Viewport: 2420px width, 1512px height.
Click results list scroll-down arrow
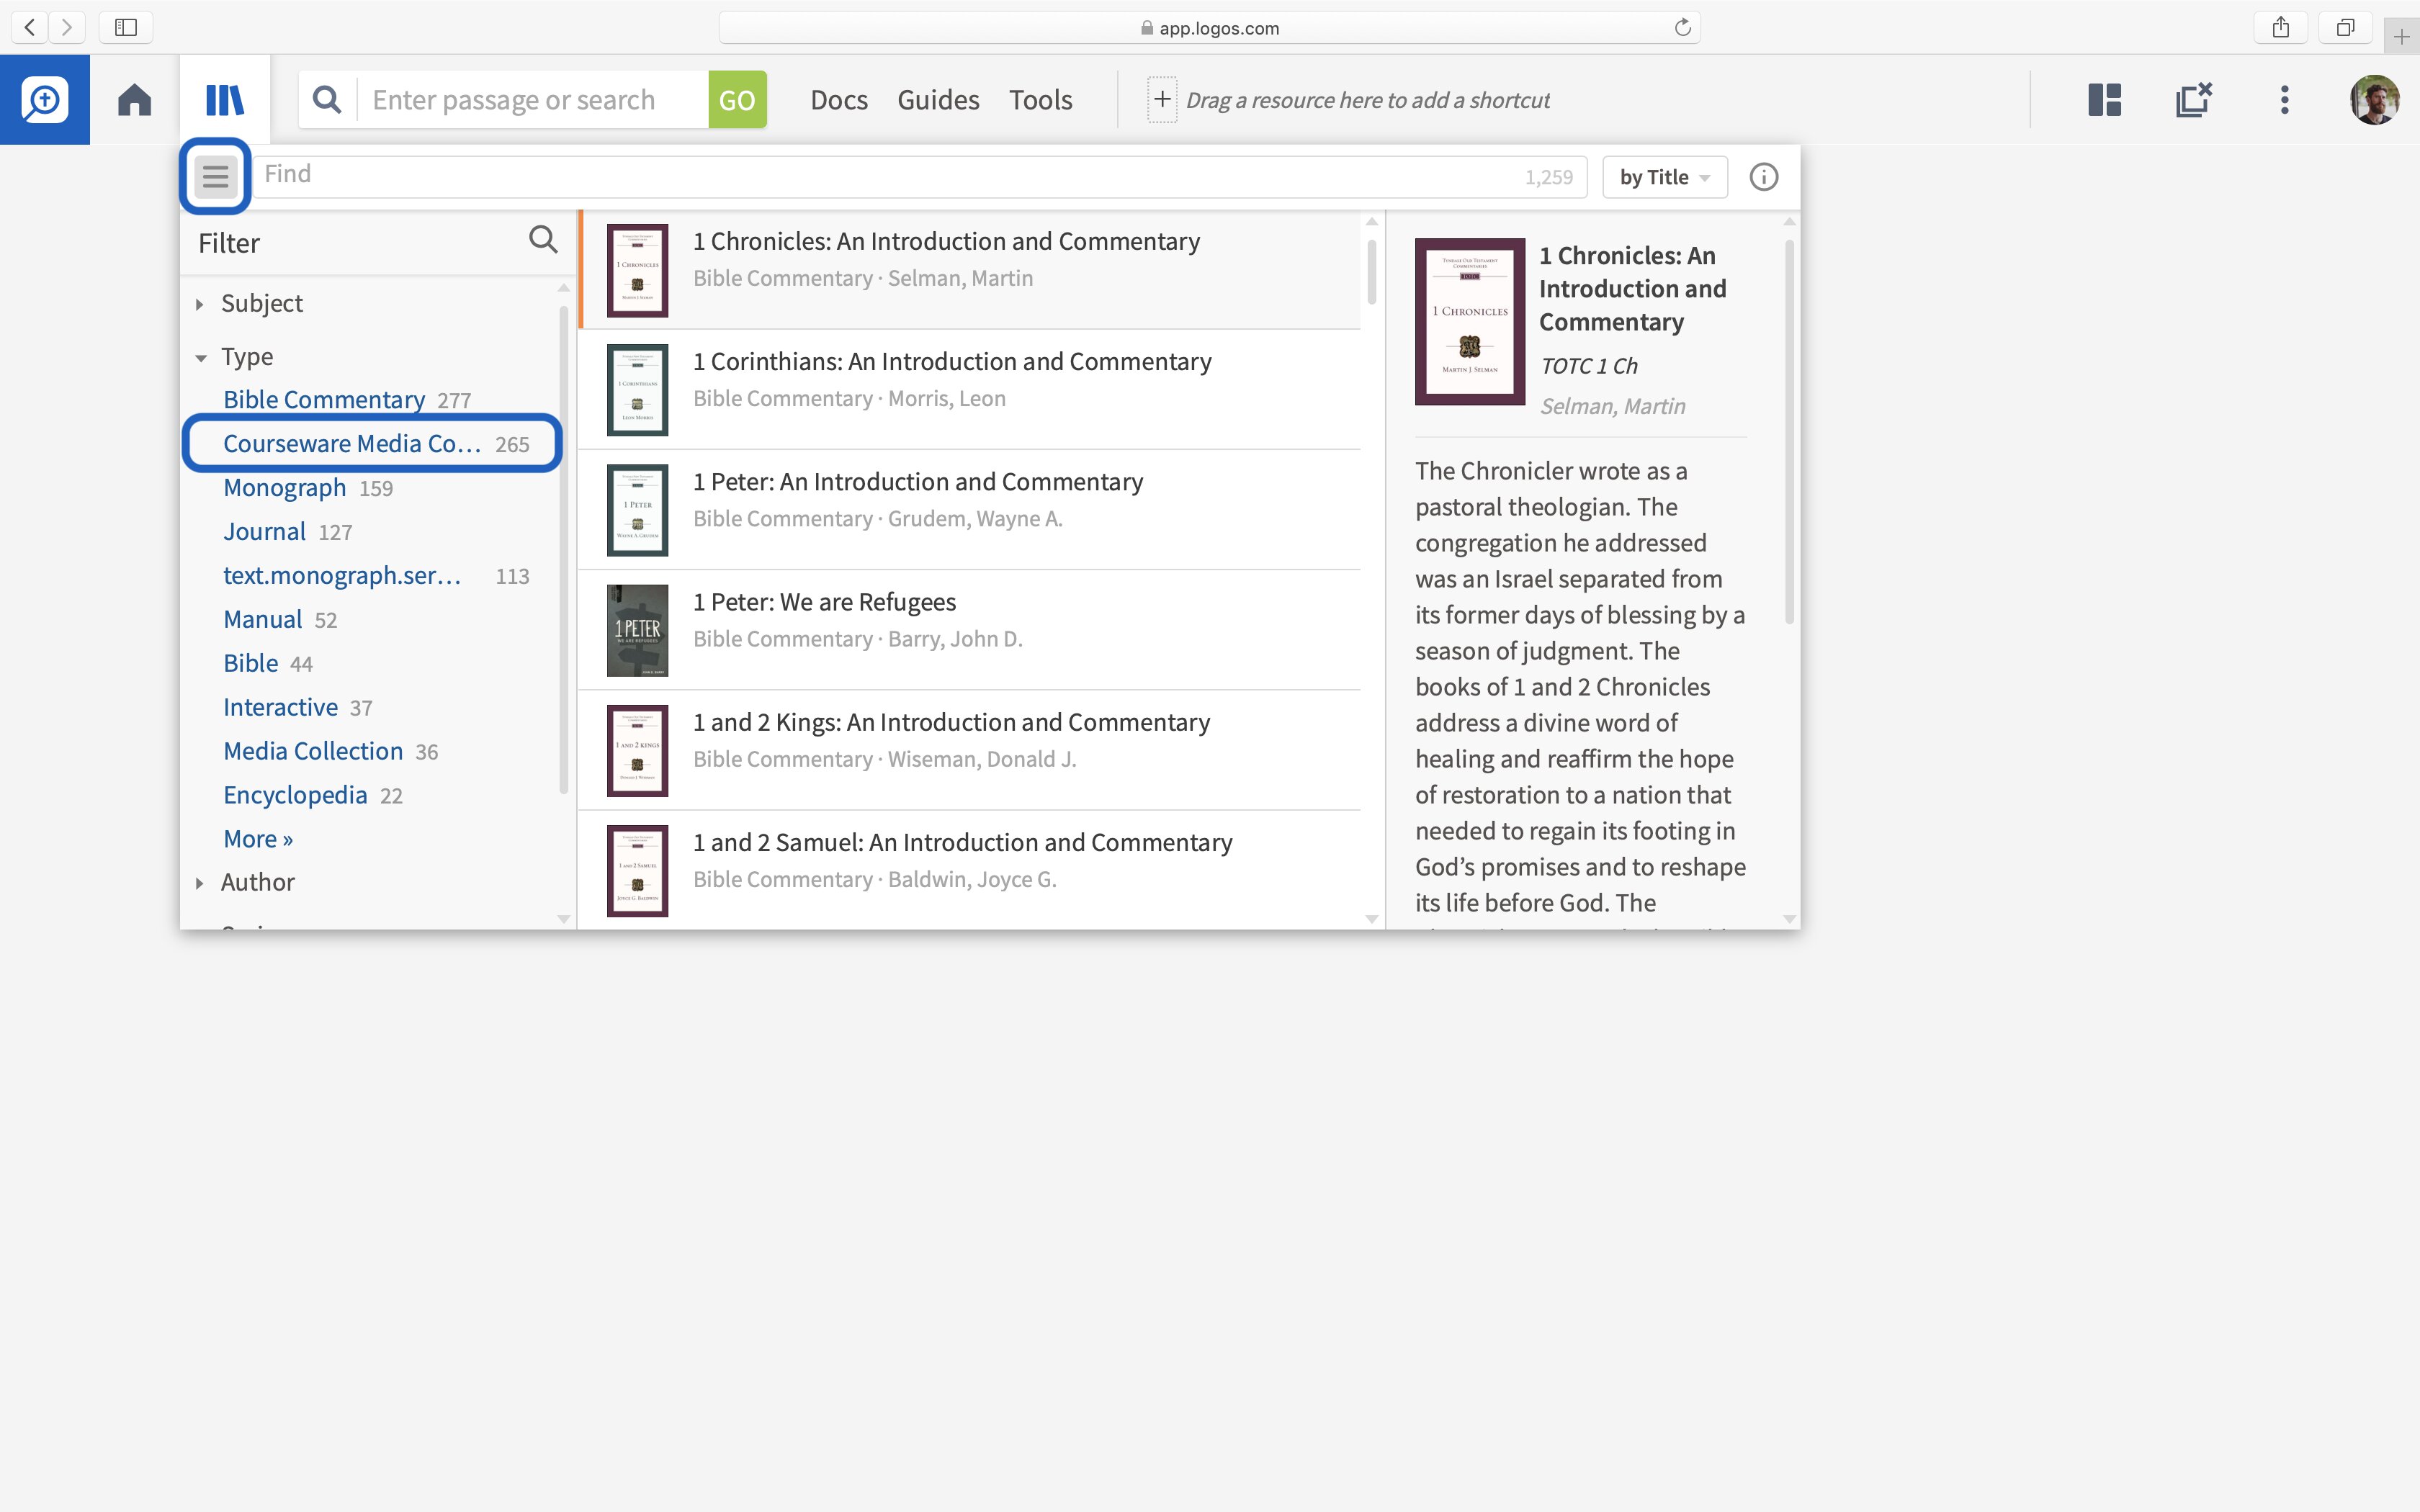click(1371, 919)
